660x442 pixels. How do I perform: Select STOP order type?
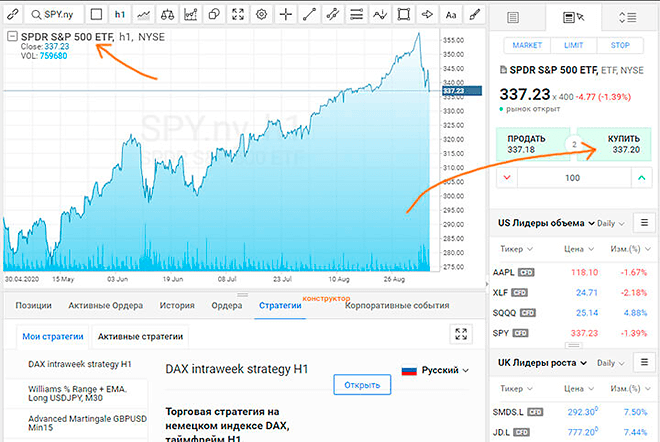point(620,45)
